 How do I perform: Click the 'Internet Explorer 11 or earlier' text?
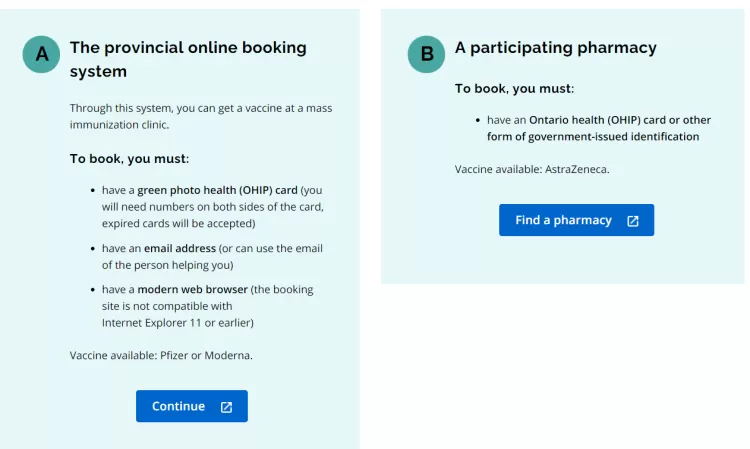pos(177,323)
